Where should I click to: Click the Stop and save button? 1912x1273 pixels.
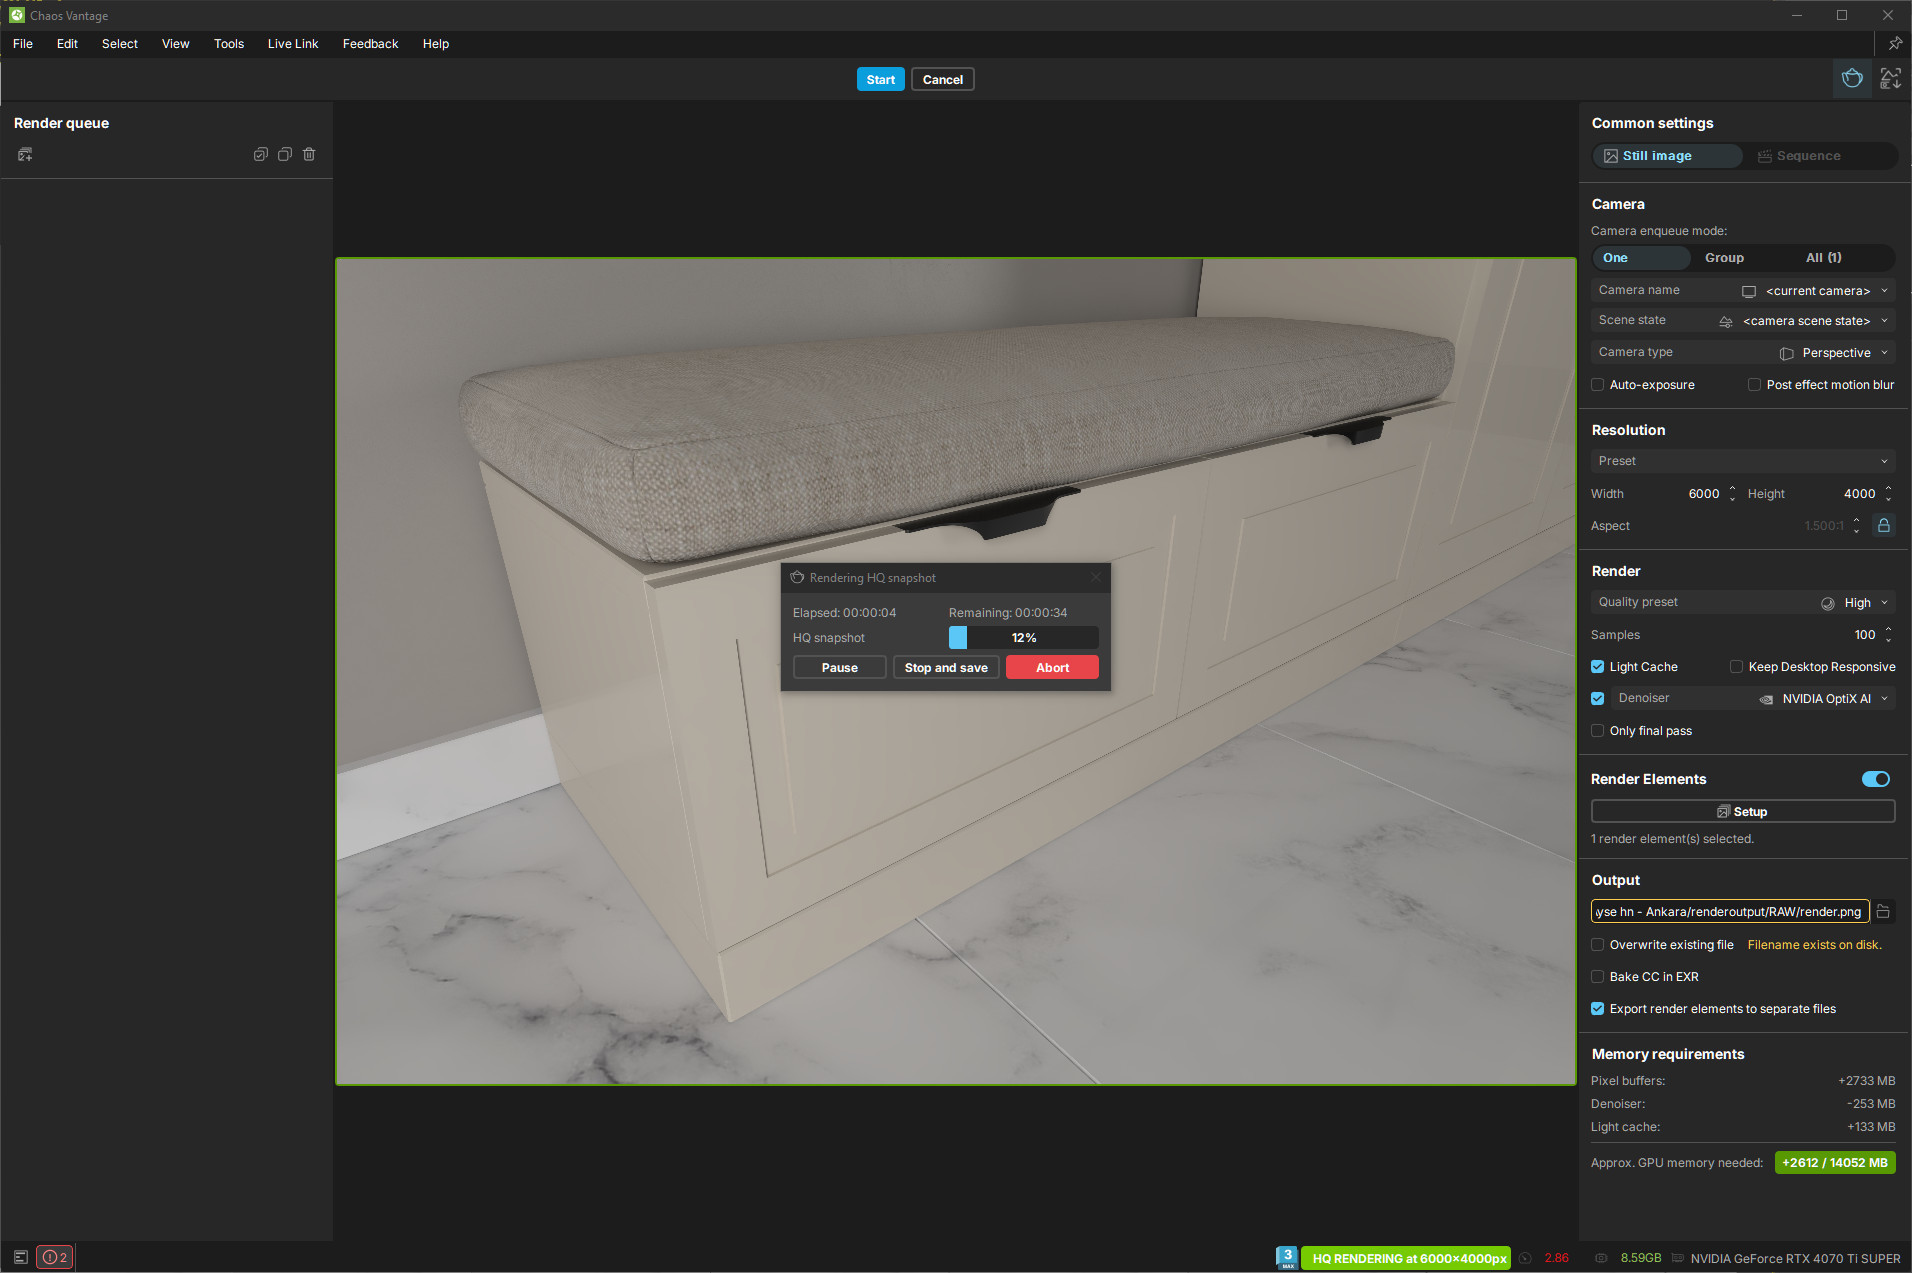click(x=945, y=668)
